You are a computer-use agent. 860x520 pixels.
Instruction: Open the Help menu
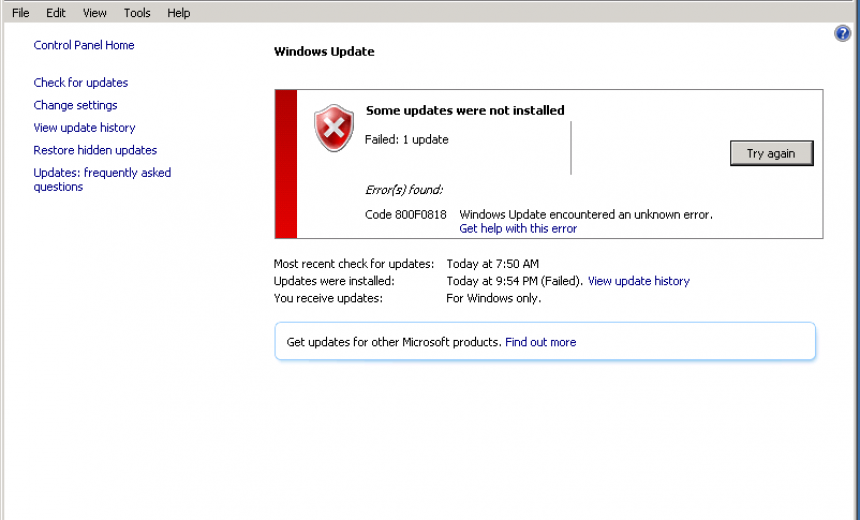(178, 13)
